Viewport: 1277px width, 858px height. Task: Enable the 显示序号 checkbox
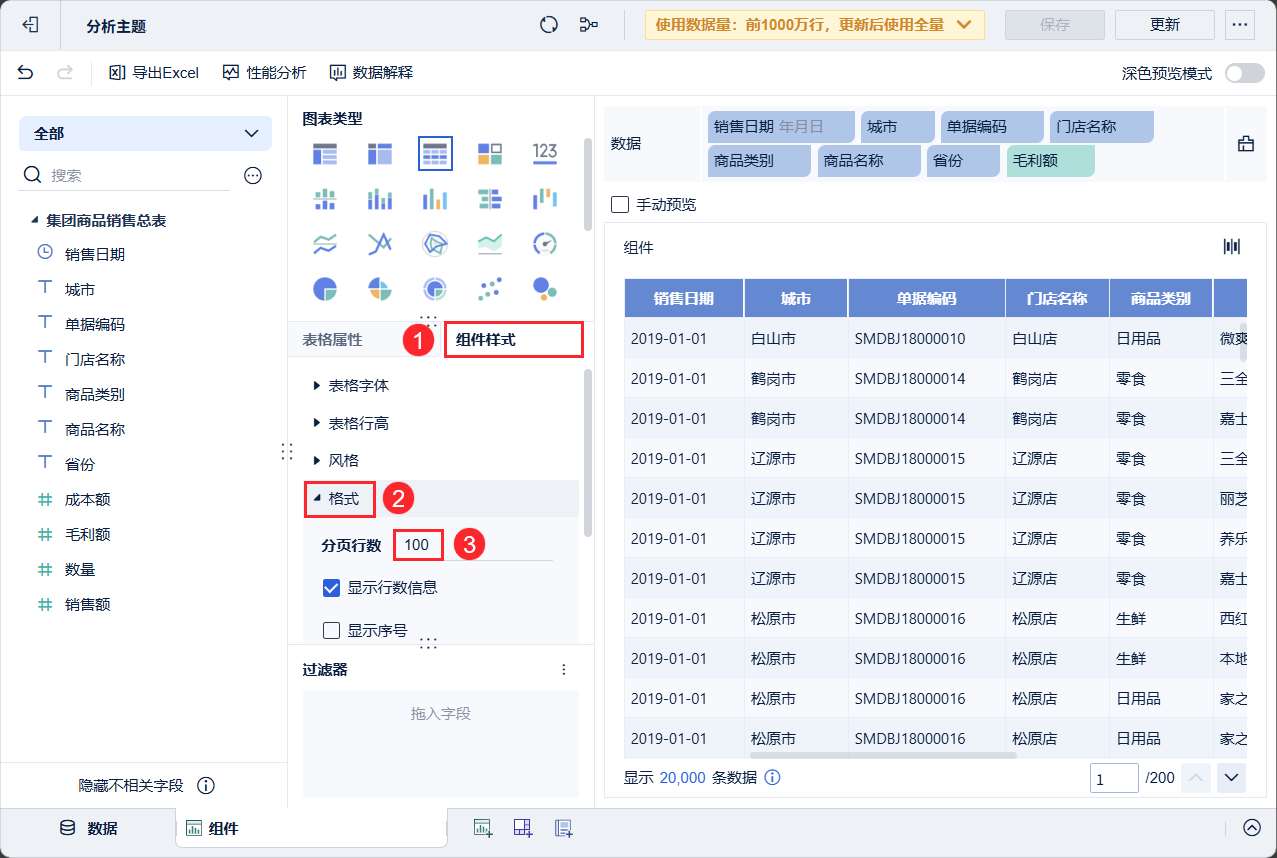coord(332,630)
